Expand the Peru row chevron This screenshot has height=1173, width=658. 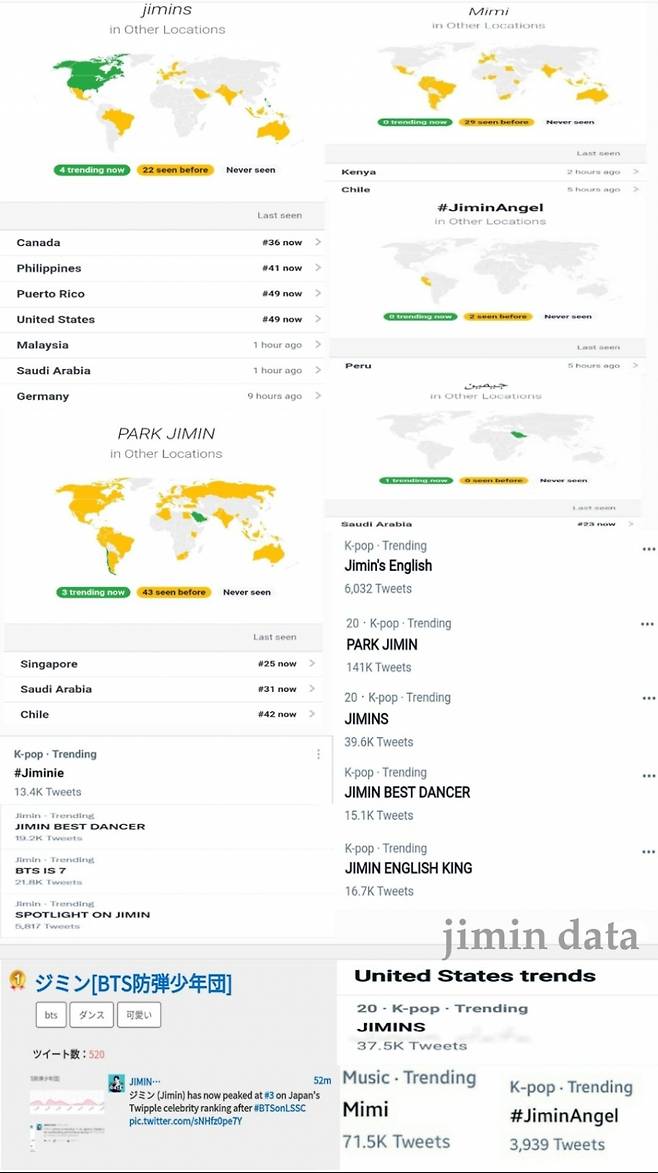click(x=636, y=365)
